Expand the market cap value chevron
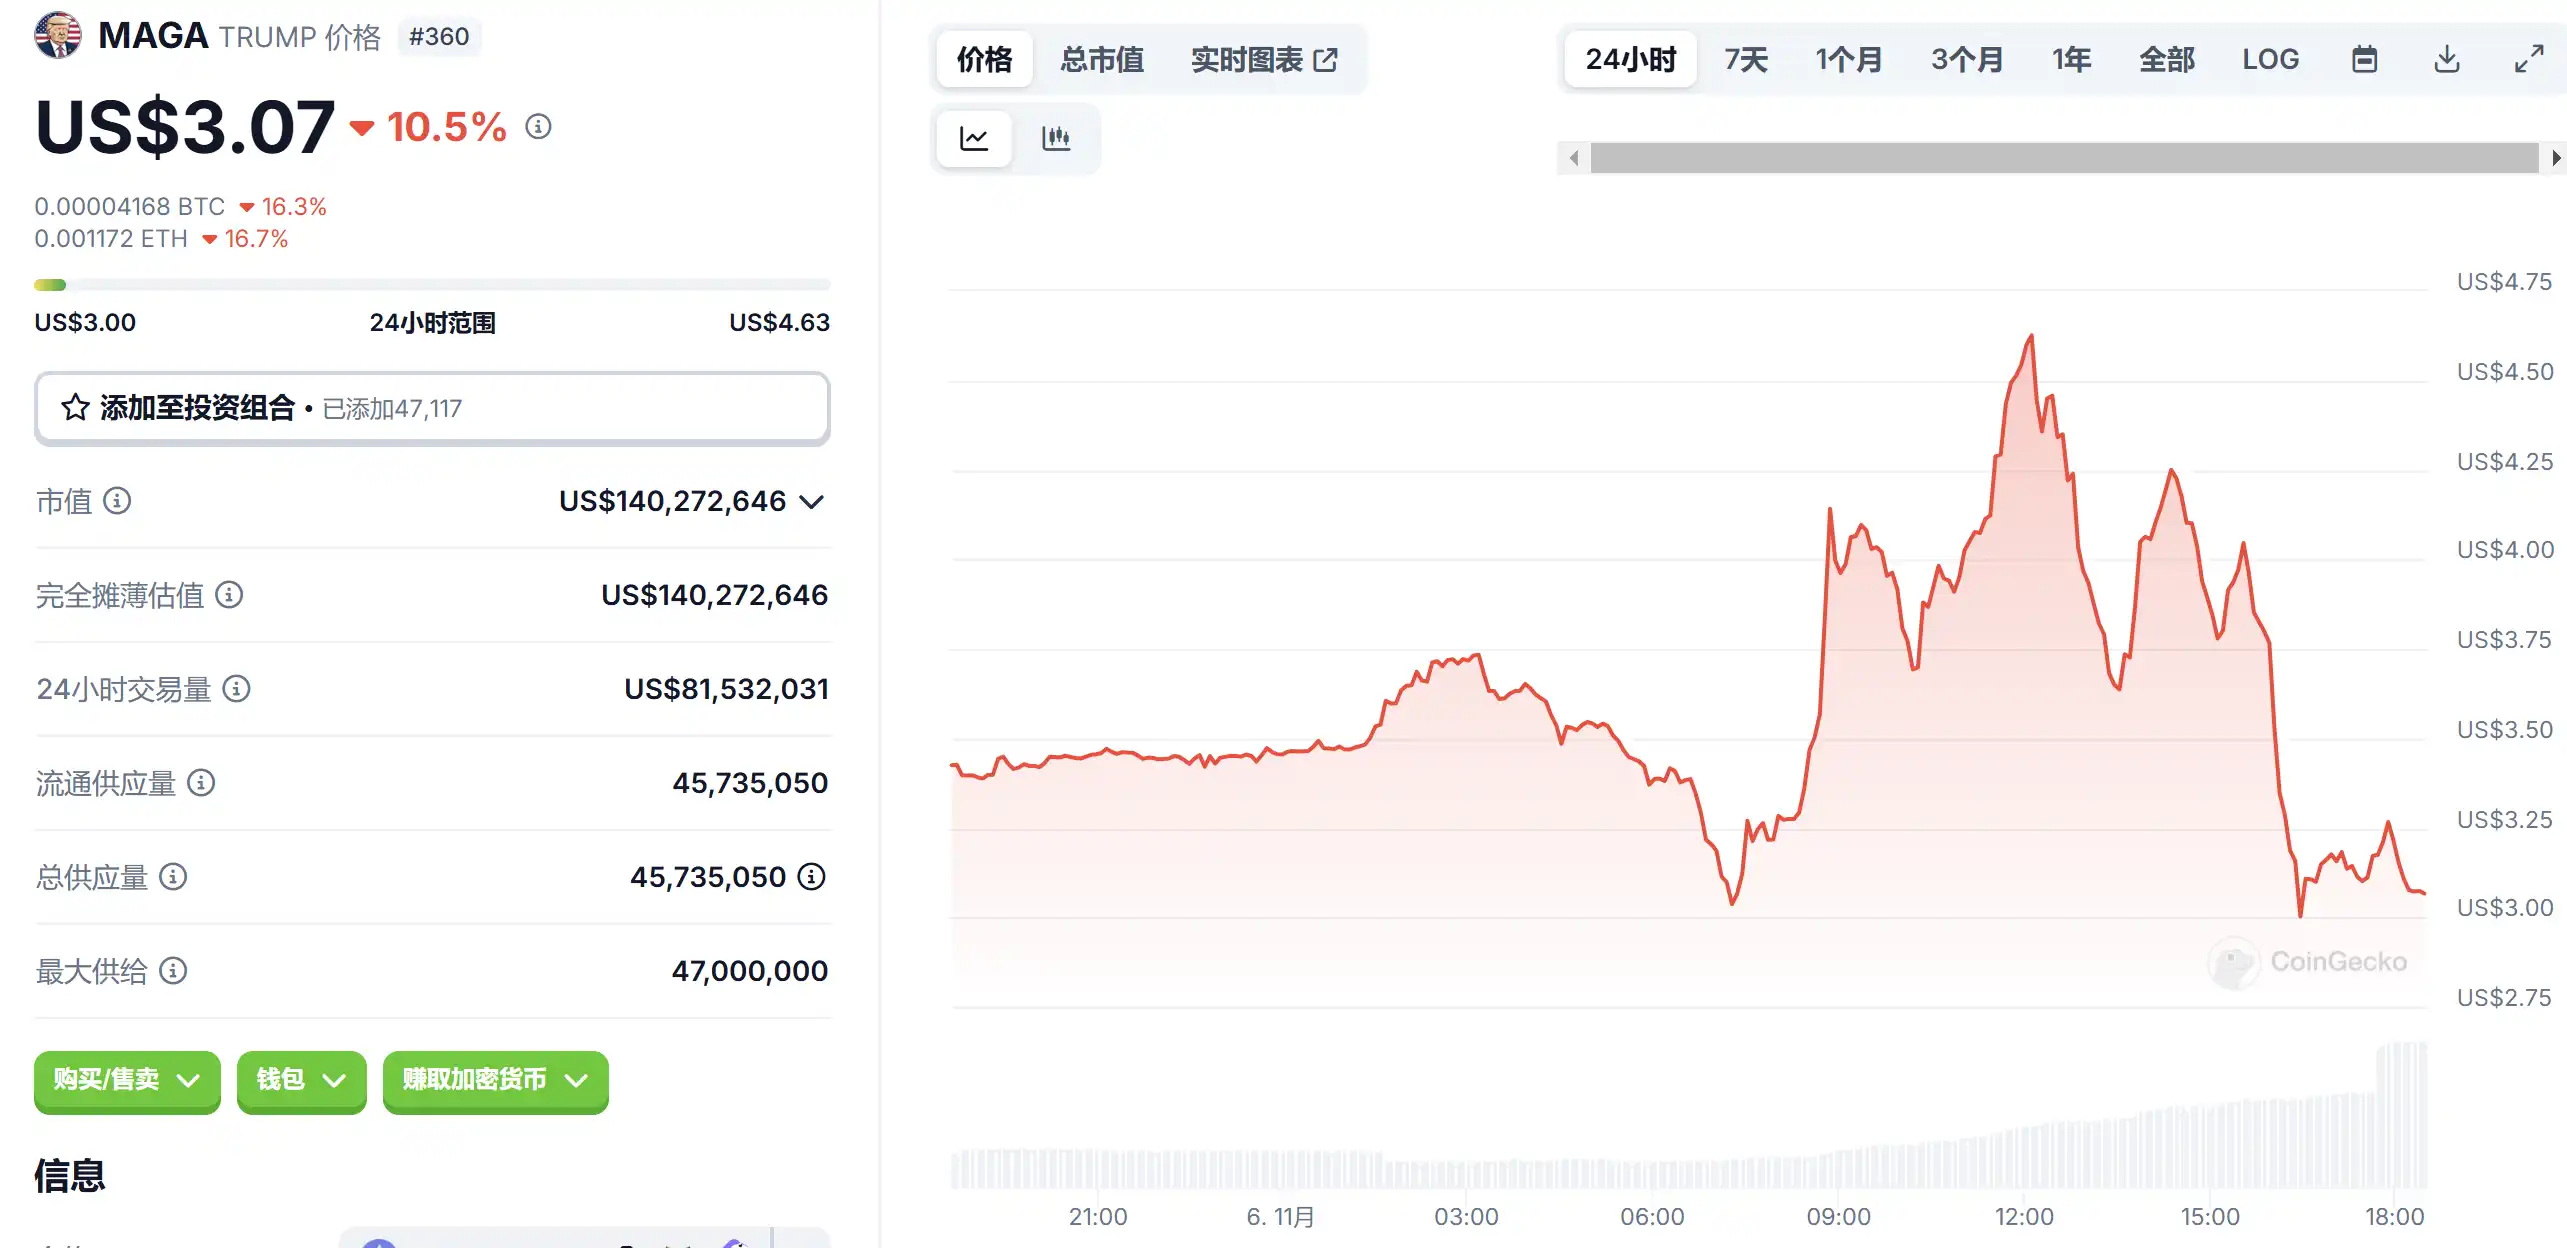The width and height of the screenshot is (2567, 1248). (813, 502)
